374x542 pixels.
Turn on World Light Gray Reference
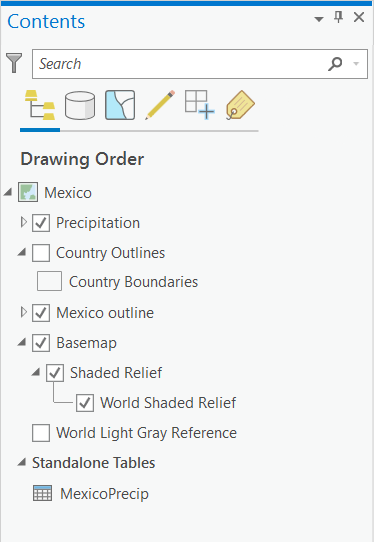pos(41,433)
